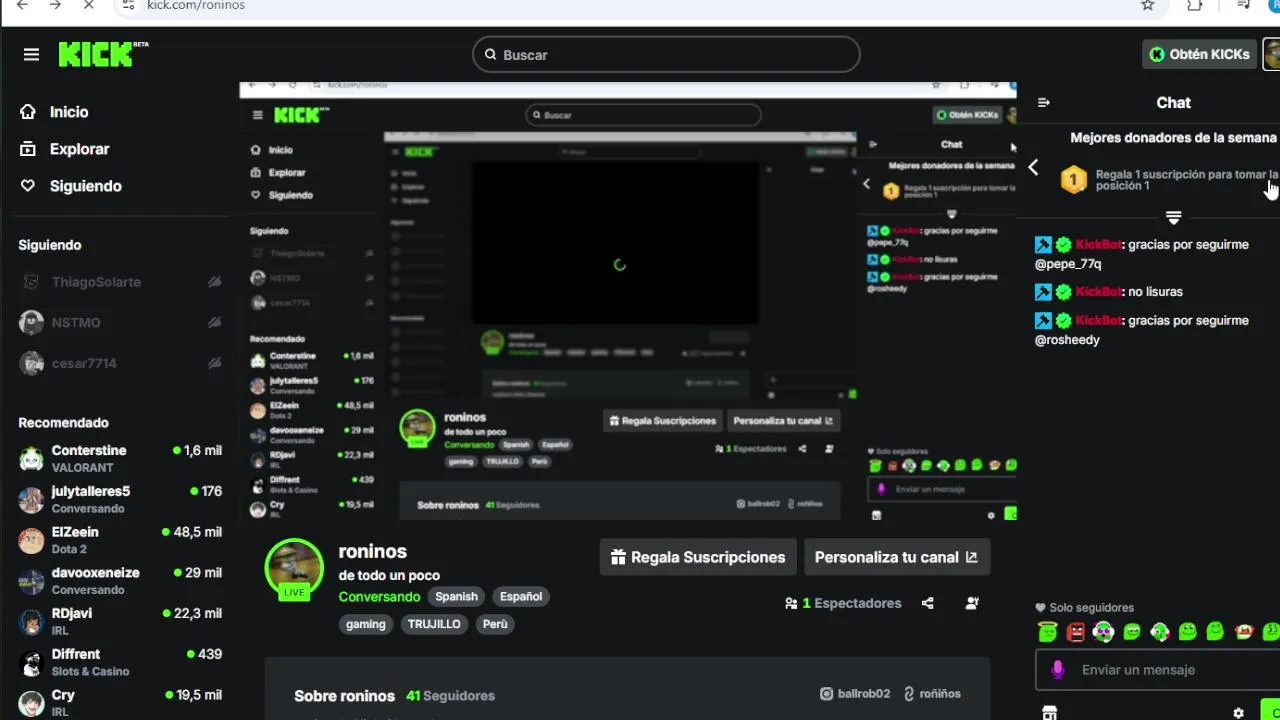This screenshot has width=1280, height=720.
Task: Click the person icon beside the share icon
Action: pos(972,603)
